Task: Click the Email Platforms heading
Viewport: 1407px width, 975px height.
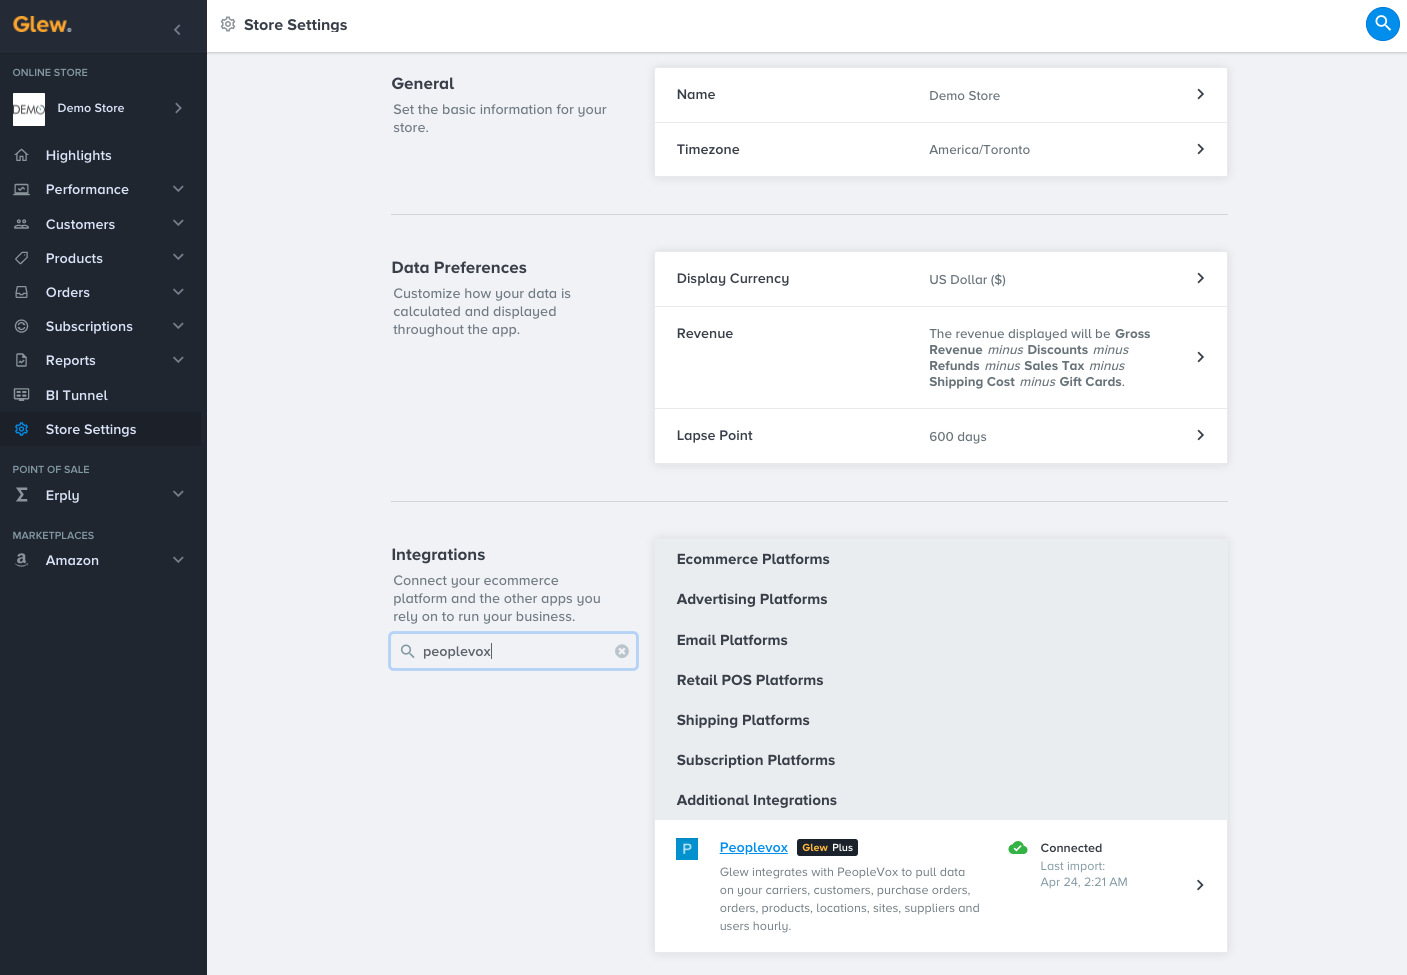Action: coord(732,640)
